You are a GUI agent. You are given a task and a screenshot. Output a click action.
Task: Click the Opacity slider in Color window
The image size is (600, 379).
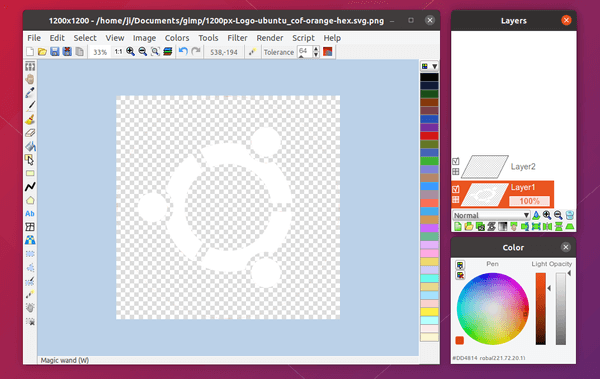click(561, 309)
